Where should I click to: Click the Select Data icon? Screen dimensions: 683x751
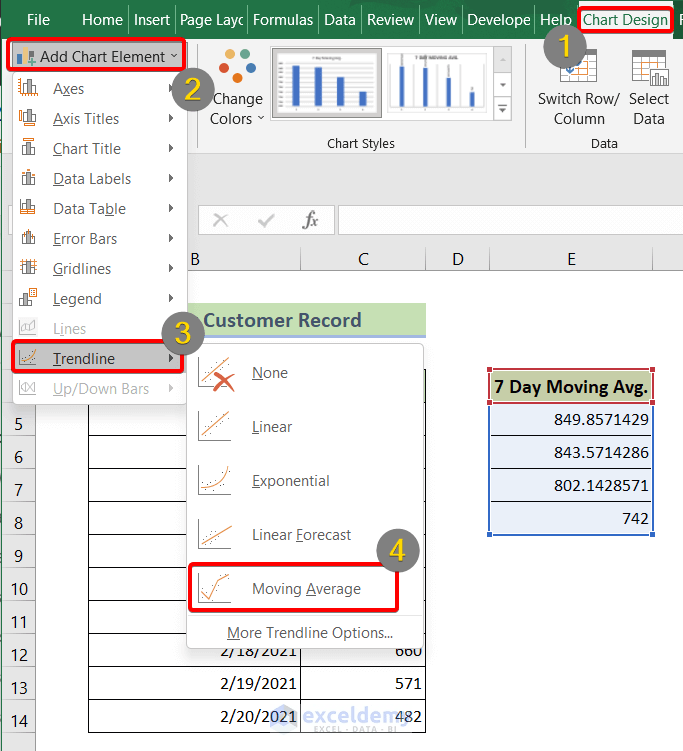[x=649, y=68]
